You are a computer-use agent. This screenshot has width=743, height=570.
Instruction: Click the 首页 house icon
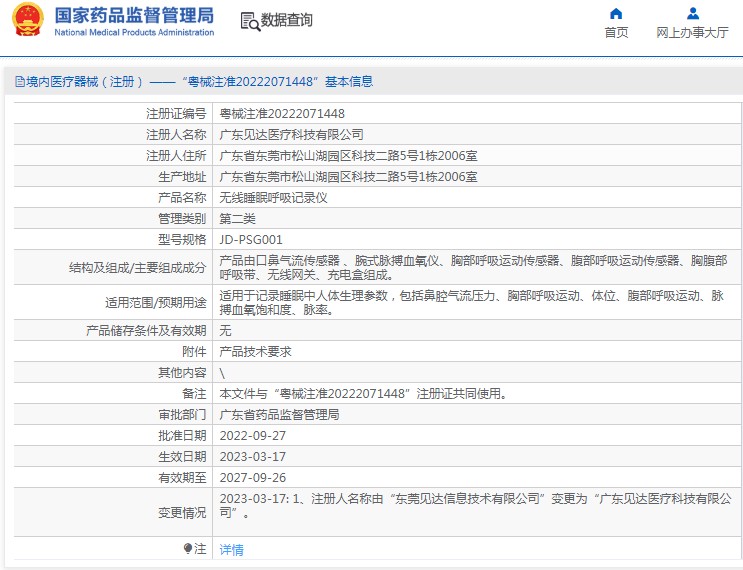click(x=616, y=14)
